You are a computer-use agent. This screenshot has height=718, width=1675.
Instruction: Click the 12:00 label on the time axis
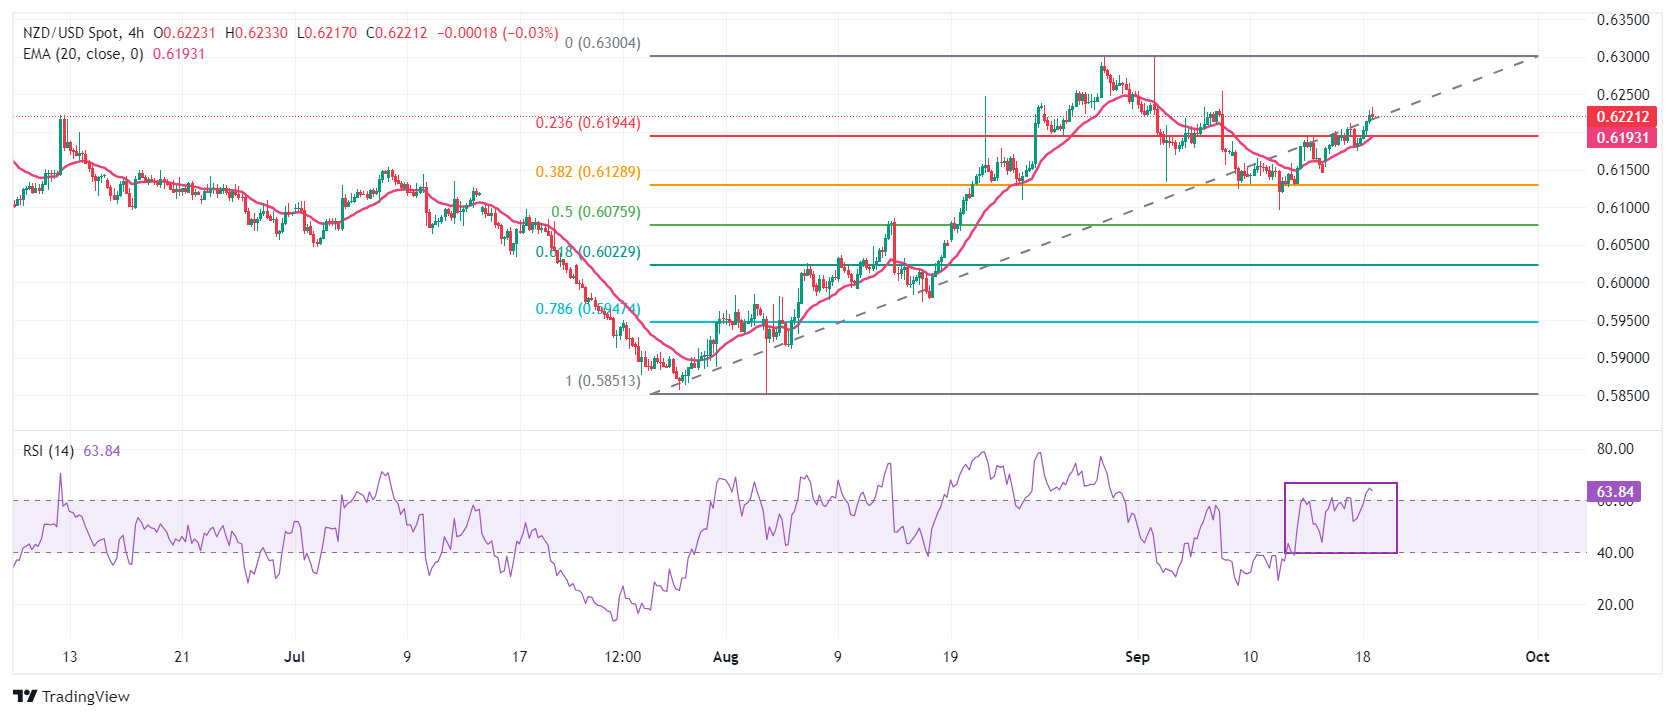624,657
